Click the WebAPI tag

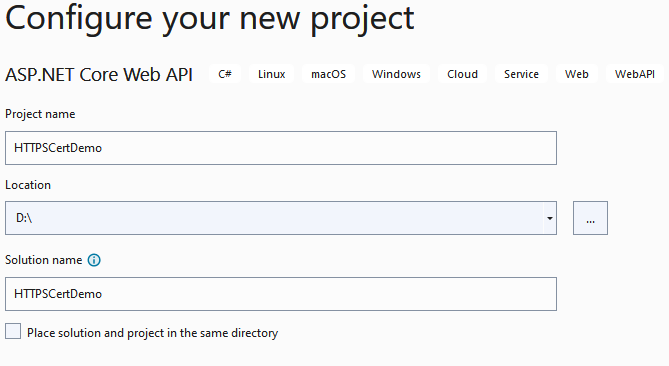coord(634,74)
